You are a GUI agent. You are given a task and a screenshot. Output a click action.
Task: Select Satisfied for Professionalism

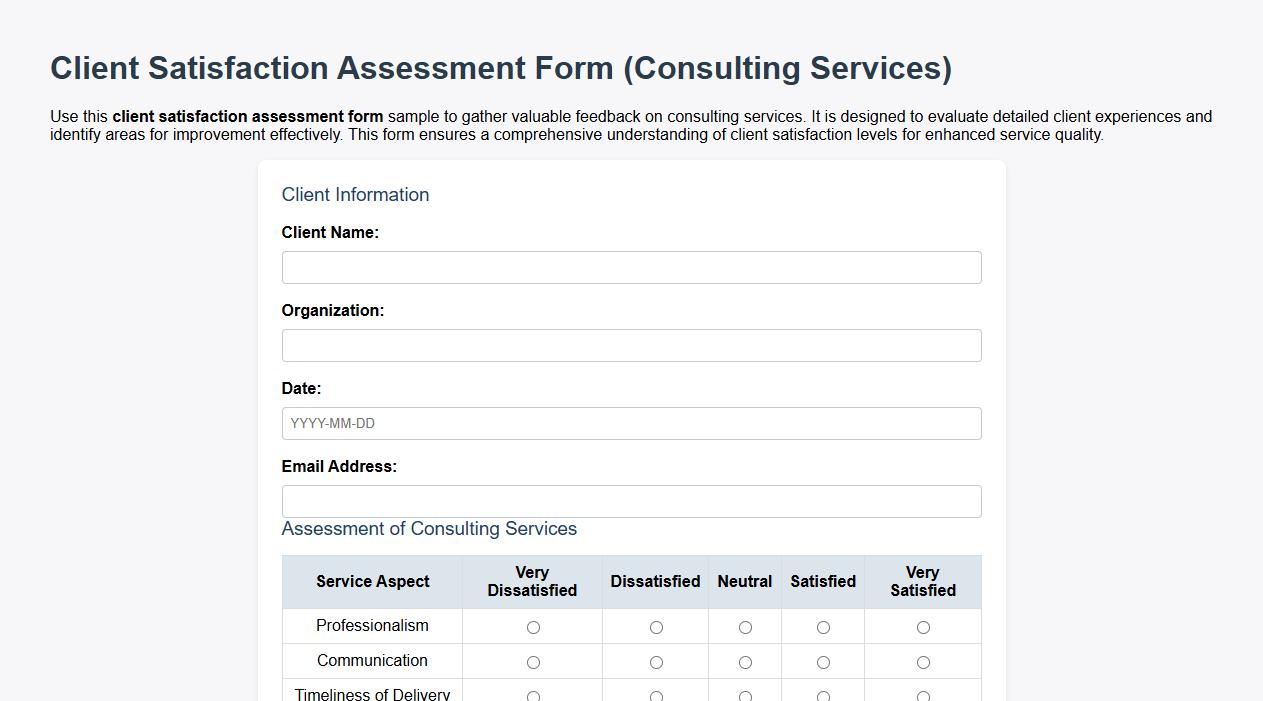tap(822, 627)
